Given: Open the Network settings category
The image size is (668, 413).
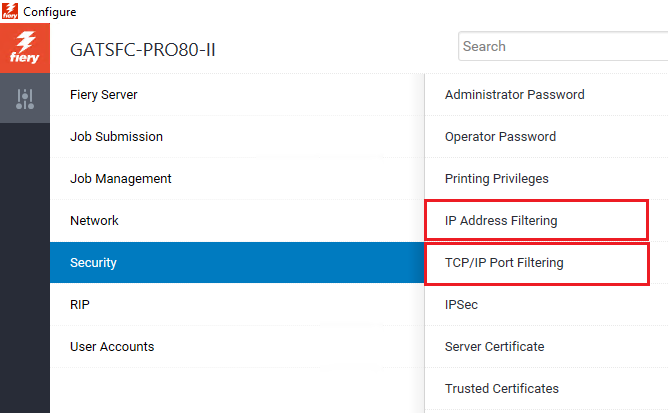Looking at the screenshot, I should (94, 221).
